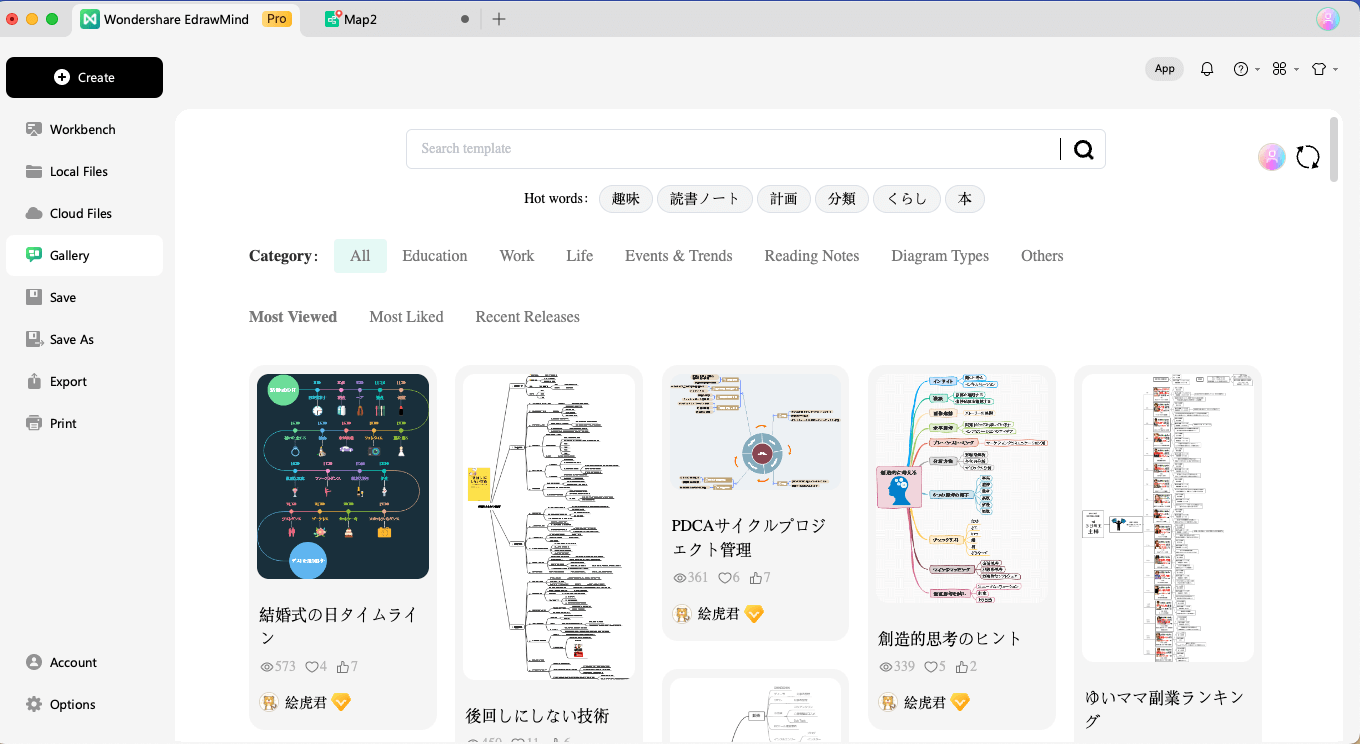Click the refresh arrows icon
This screenshot has width=1360, height=744.
click(1308, 157)
